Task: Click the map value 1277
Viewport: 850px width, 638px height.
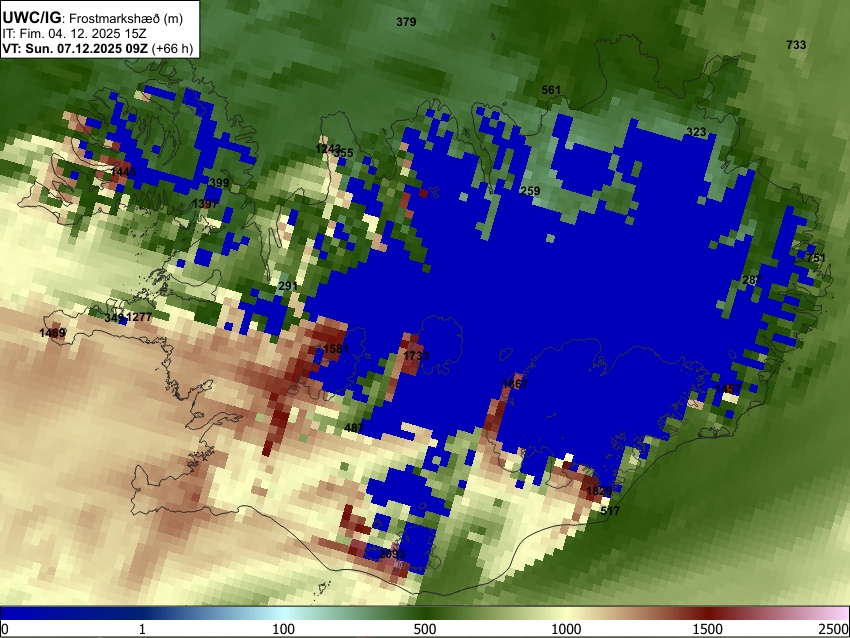Action: (x=139, y=317)
